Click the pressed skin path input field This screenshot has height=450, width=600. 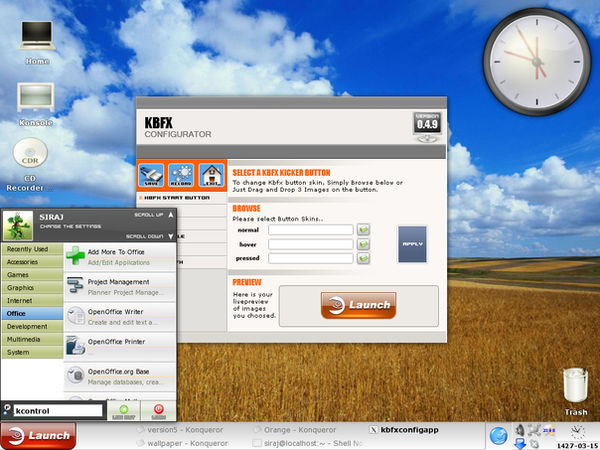click(x=310, y=258)
